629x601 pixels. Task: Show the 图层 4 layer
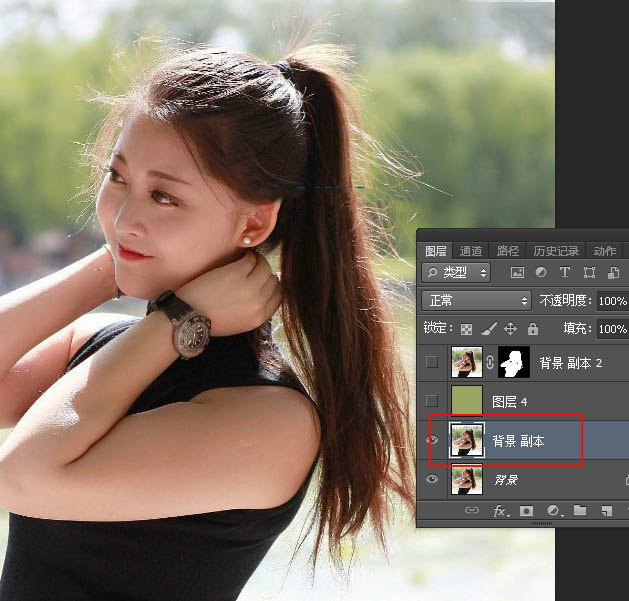point(432,401)
